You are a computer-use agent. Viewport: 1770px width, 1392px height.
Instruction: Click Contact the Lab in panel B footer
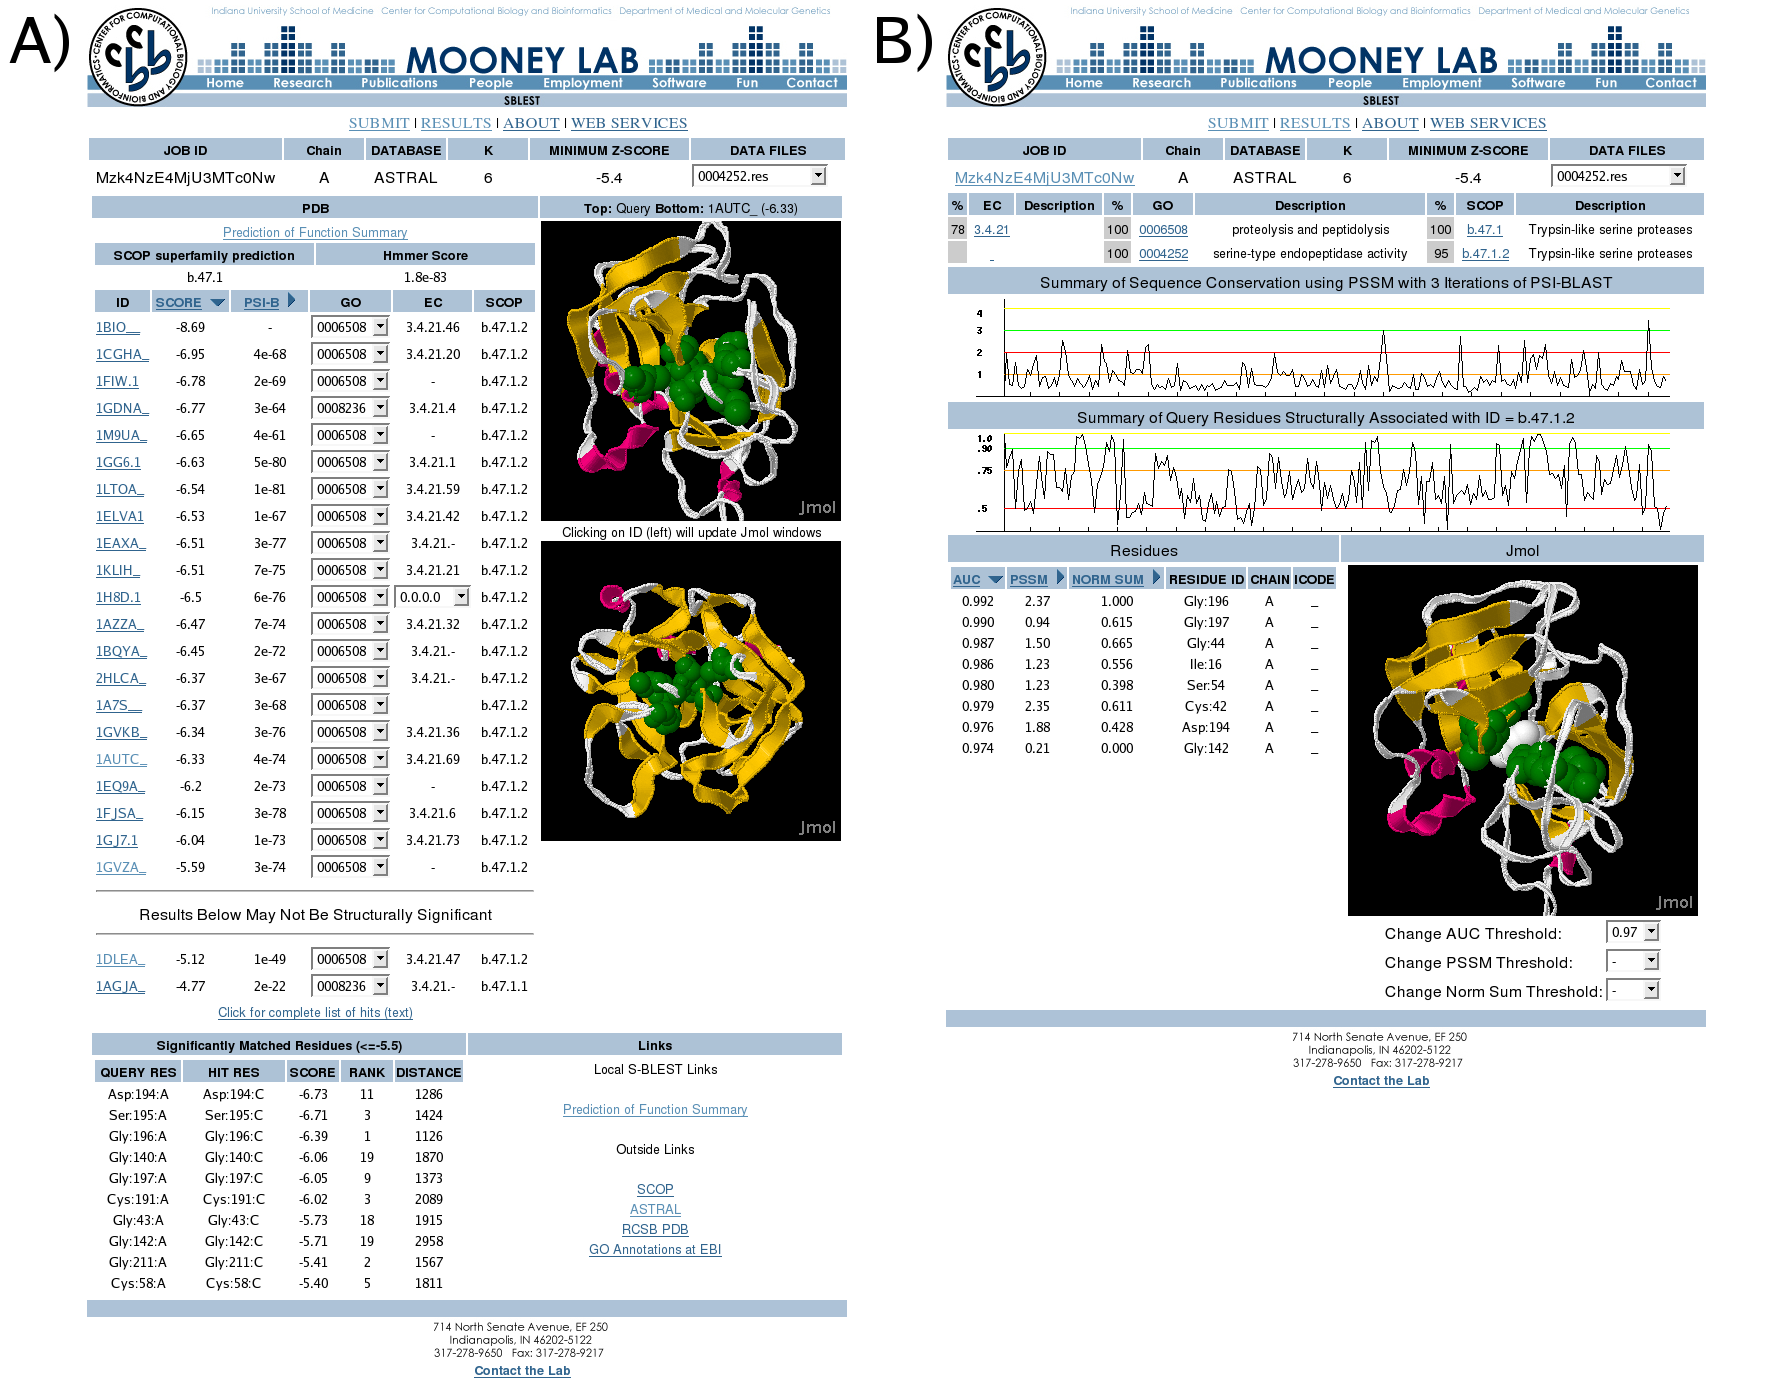(x=1381, y=1081)
